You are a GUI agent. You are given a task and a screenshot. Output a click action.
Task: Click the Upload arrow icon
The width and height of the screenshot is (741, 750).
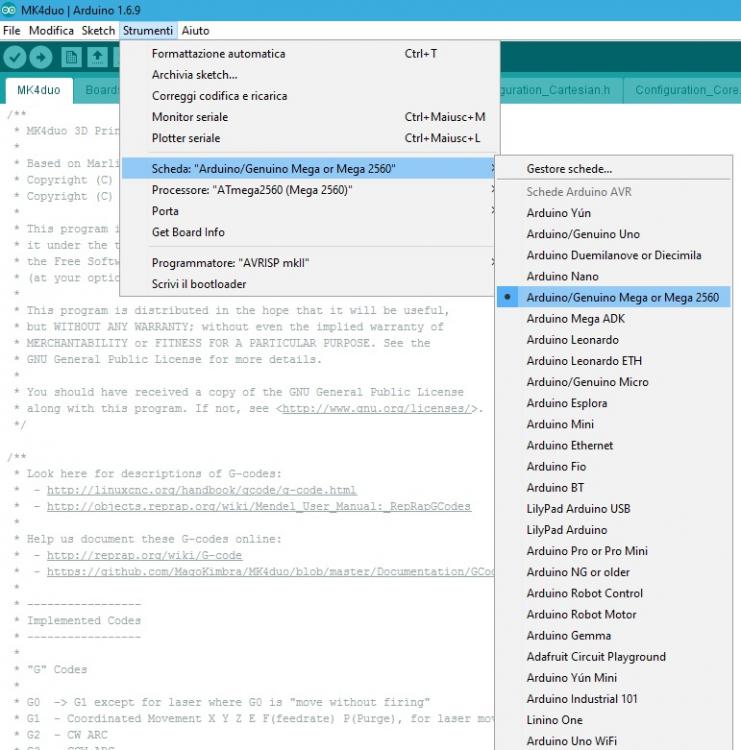[x=41, y=57]
